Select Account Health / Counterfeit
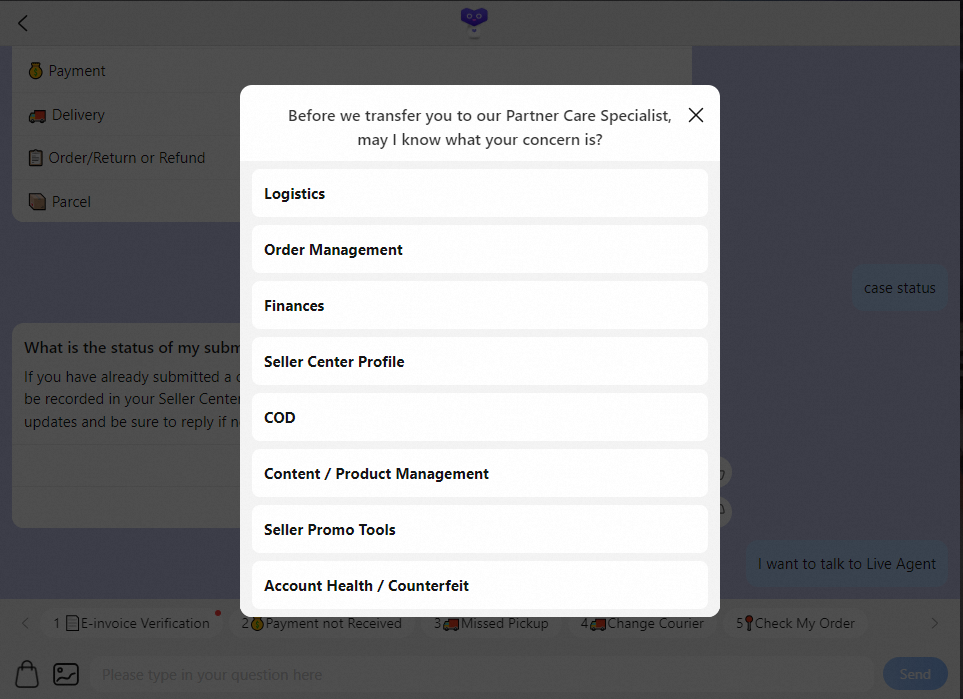Image resolution: width=963 pixels, height=699 pixels. [x=479, y=586]
